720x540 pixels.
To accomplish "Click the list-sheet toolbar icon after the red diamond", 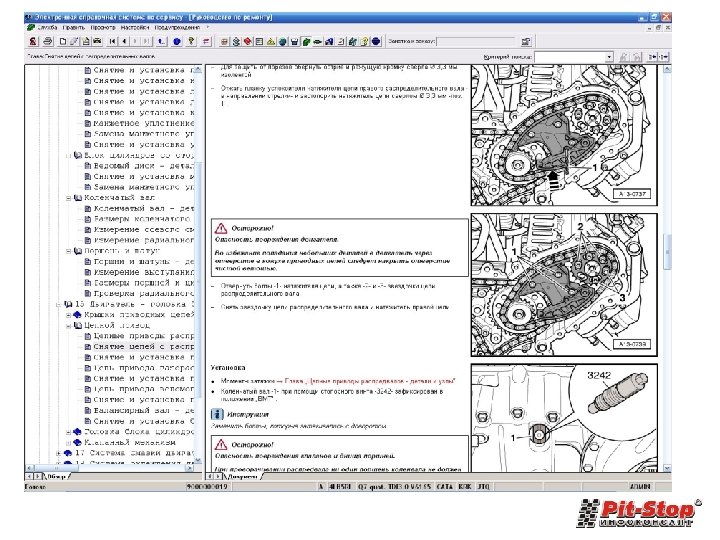I will (x=259, y=42).
